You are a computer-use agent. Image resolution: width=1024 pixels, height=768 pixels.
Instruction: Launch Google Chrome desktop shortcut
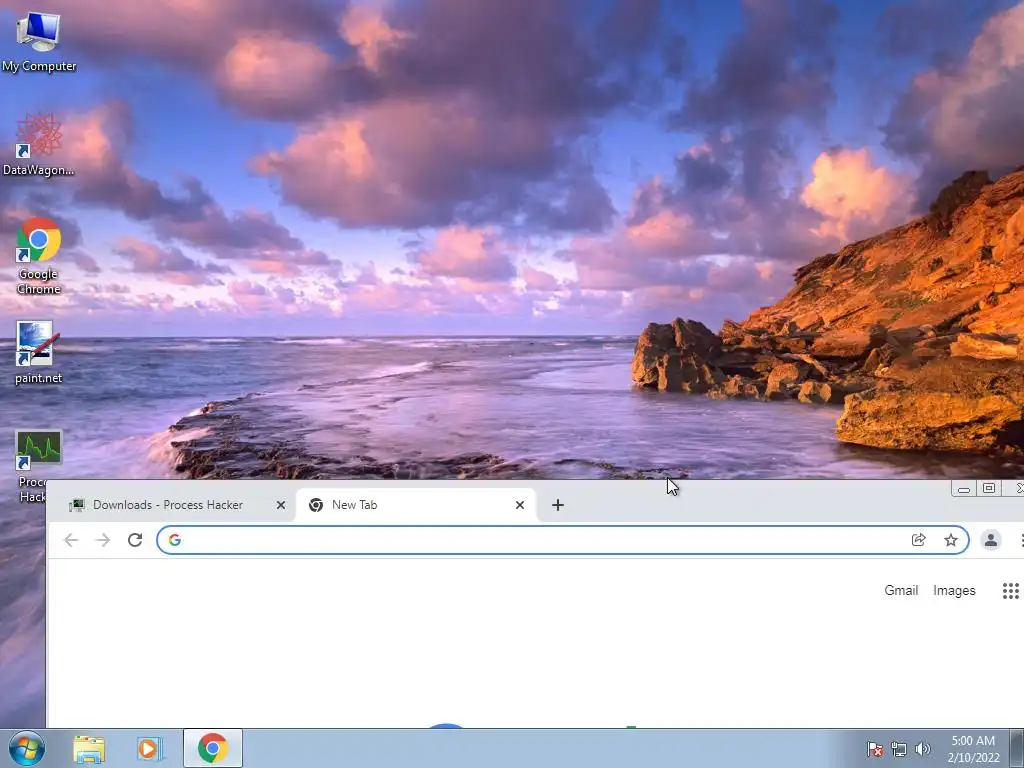[x=39, y=256]
